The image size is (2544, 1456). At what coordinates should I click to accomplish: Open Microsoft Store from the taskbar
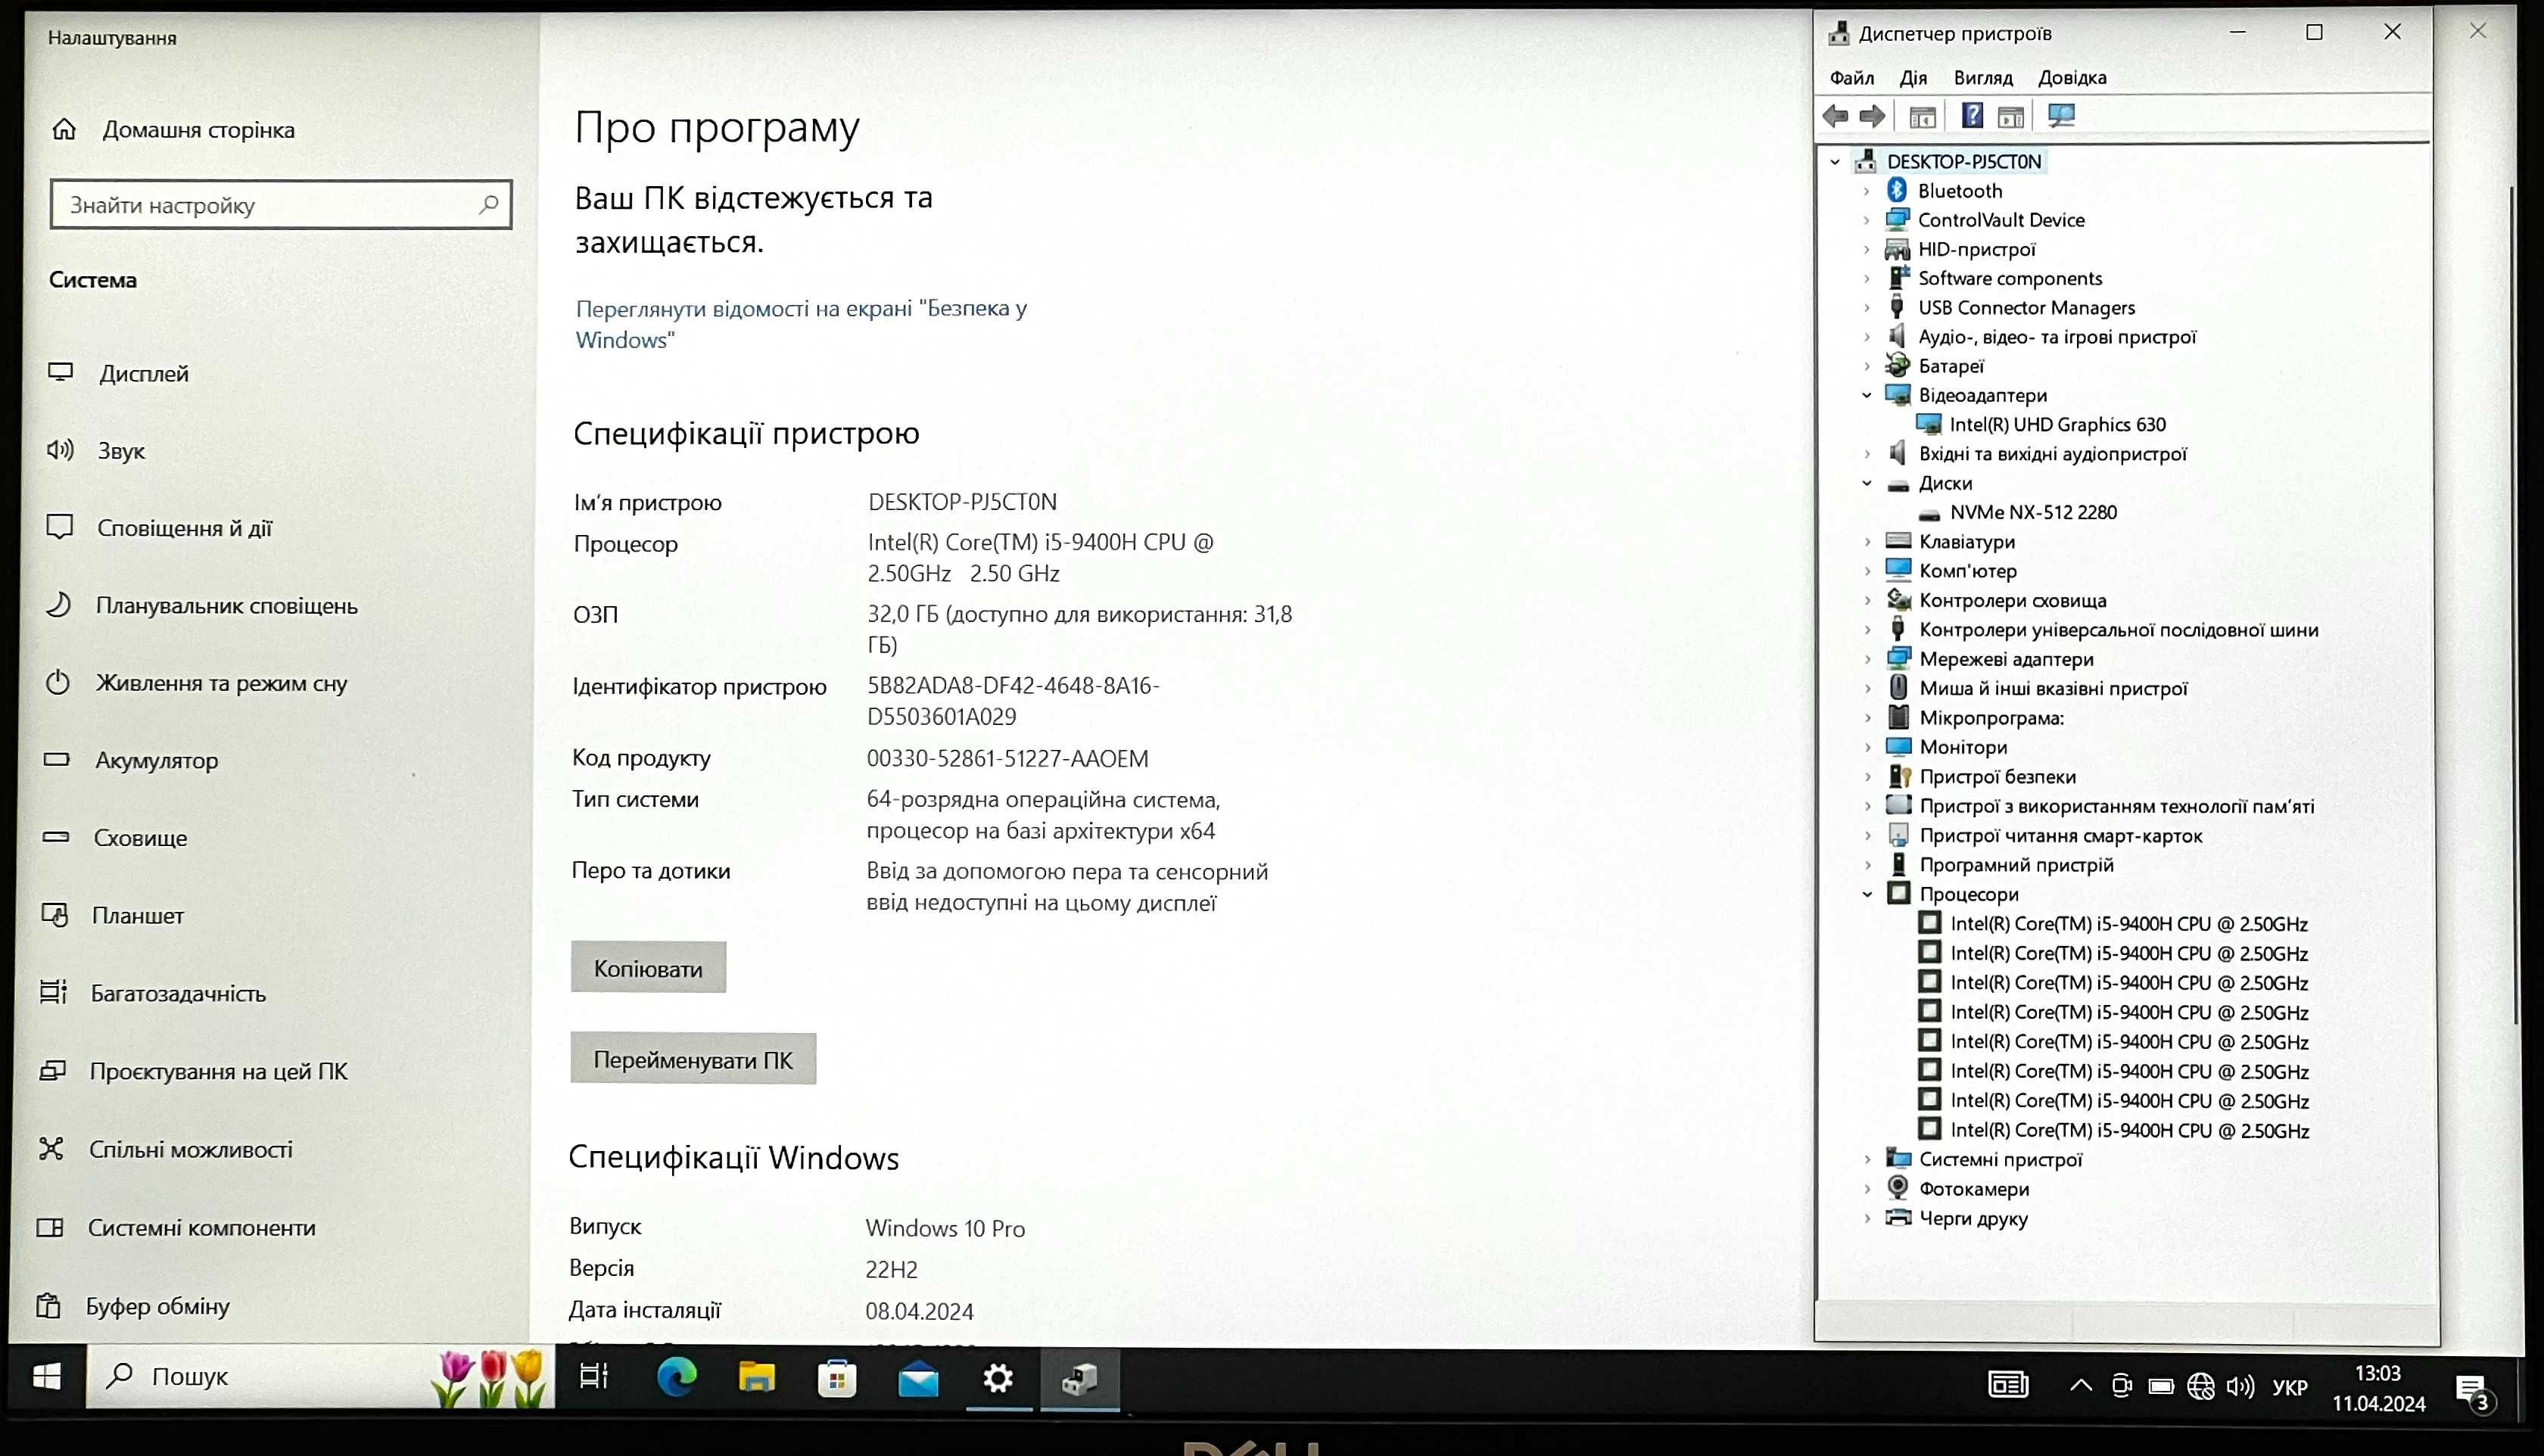pyautogui.click(x=837, y=1380)
